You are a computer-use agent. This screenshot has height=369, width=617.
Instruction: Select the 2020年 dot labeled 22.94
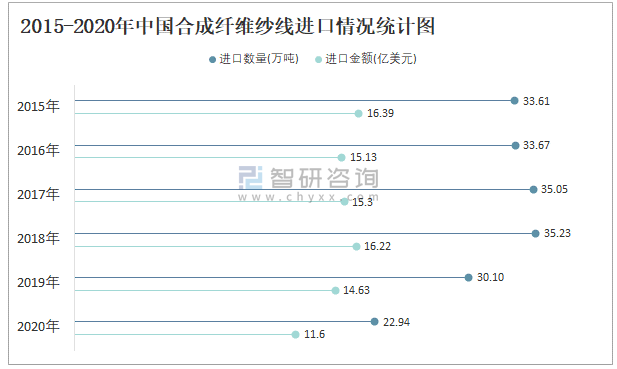click(x=375, y=322)
